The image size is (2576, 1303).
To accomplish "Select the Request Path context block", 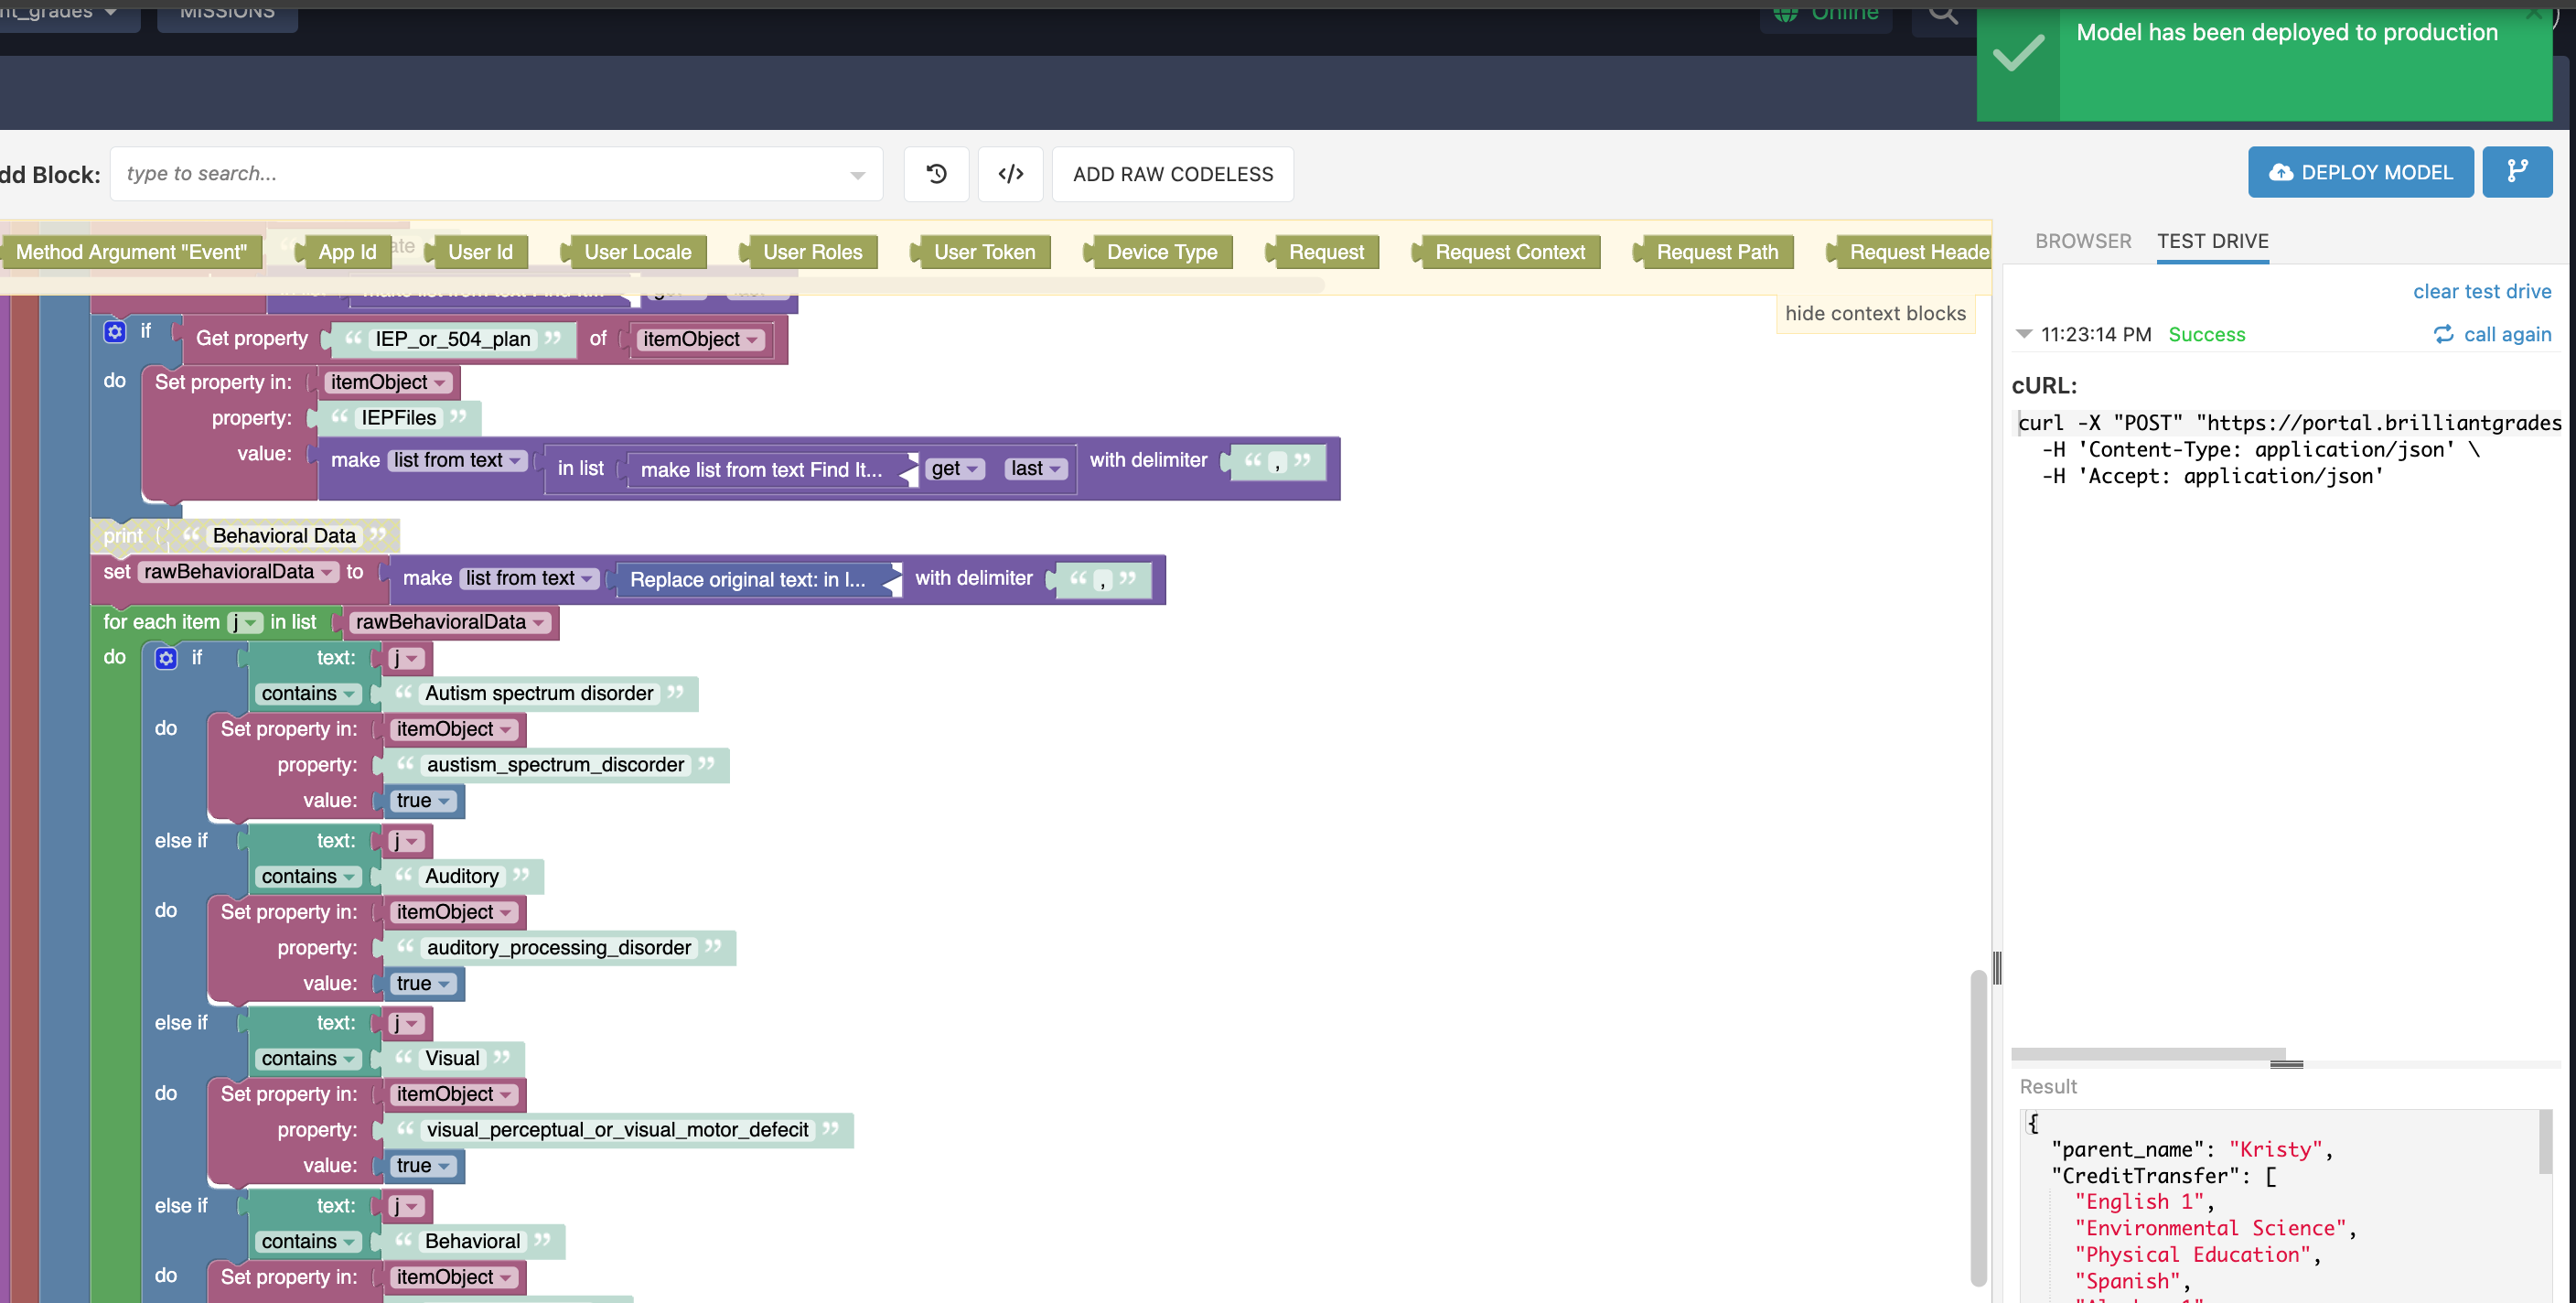I will (x=1715, y=252).
